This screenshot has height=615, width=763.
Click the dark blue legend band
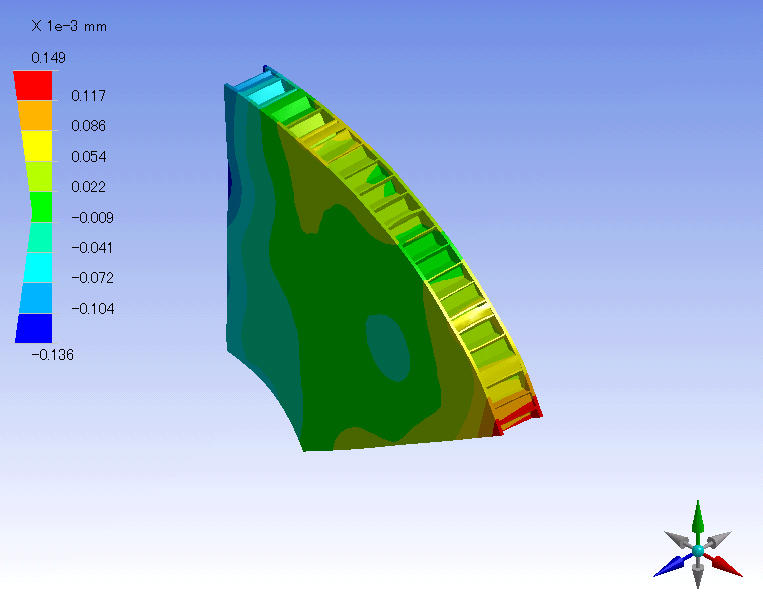34,328
